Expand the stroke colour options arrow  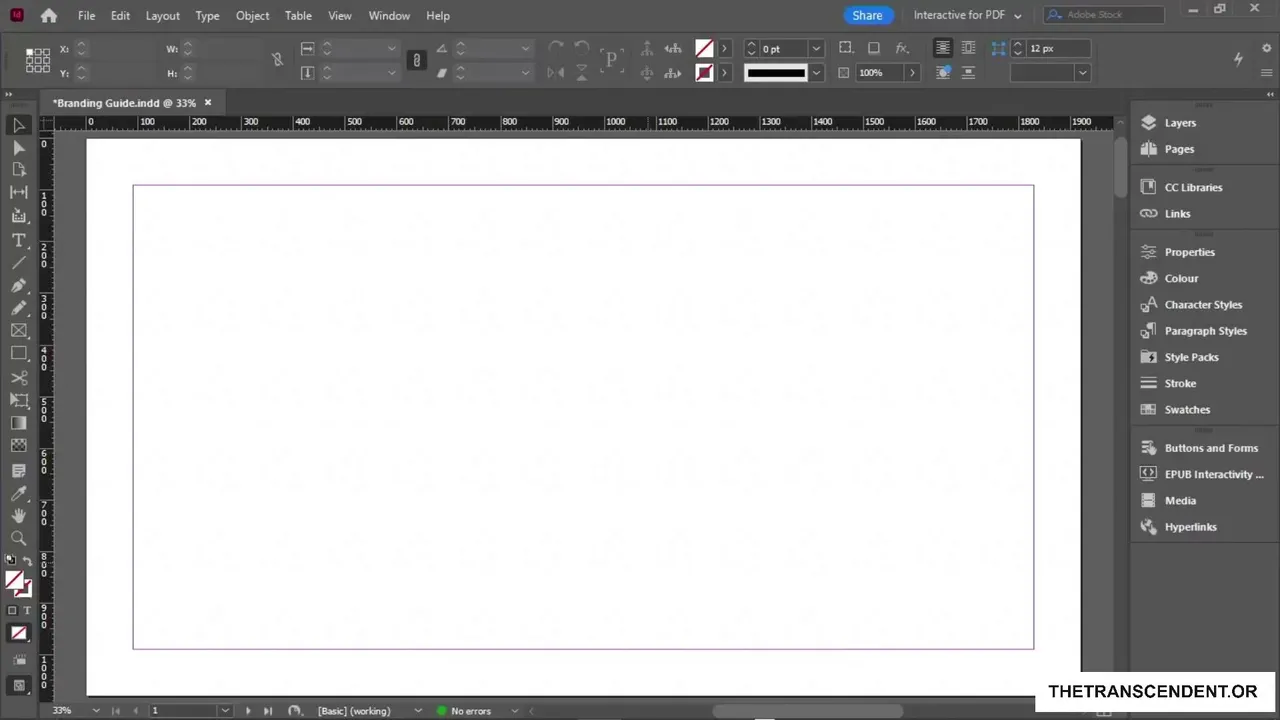pos(724,72)
